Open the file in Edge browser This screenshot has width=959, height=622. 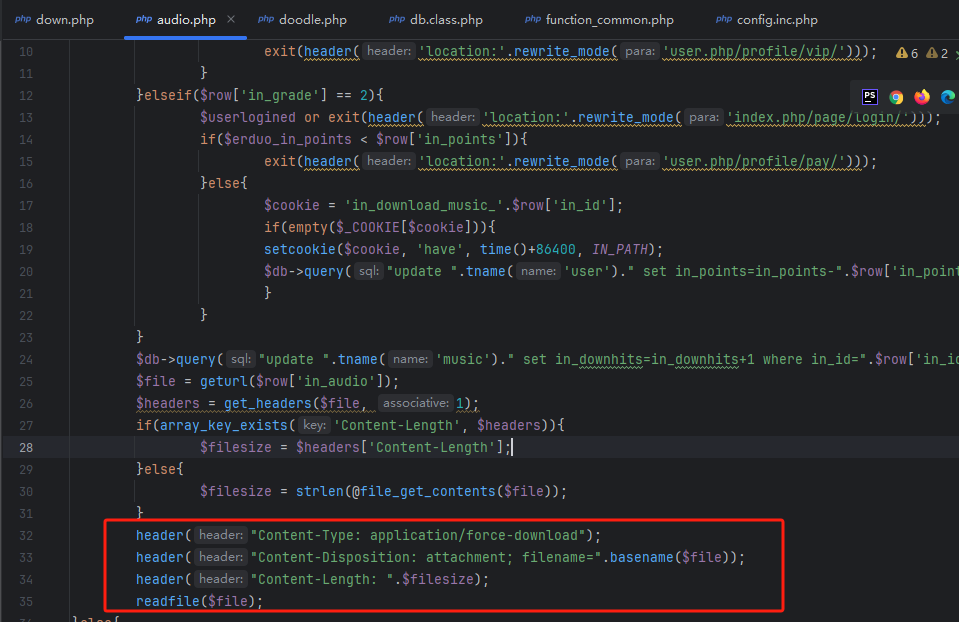click(947, 97)
